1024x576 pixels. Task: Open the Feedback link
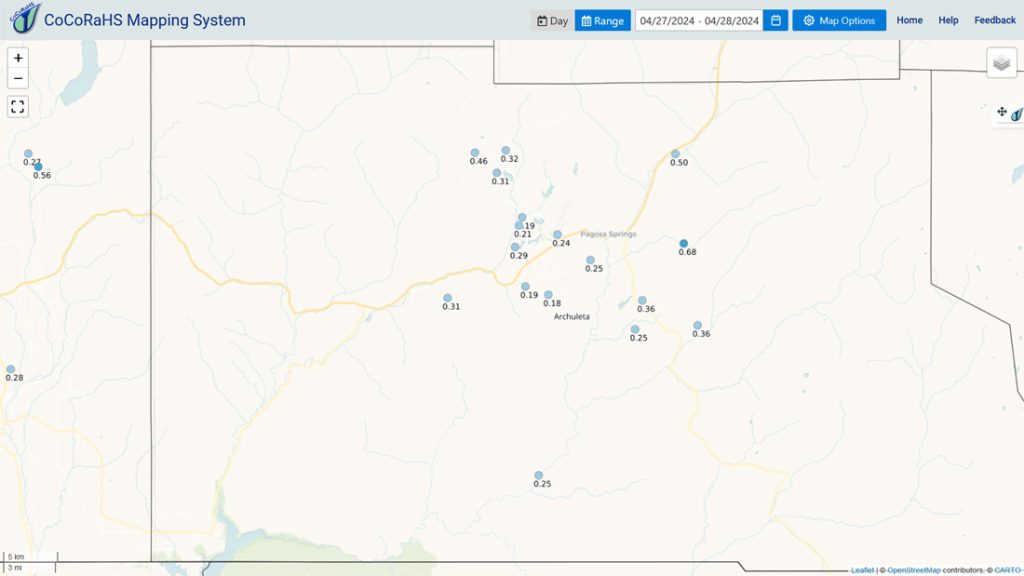[995, 20]
